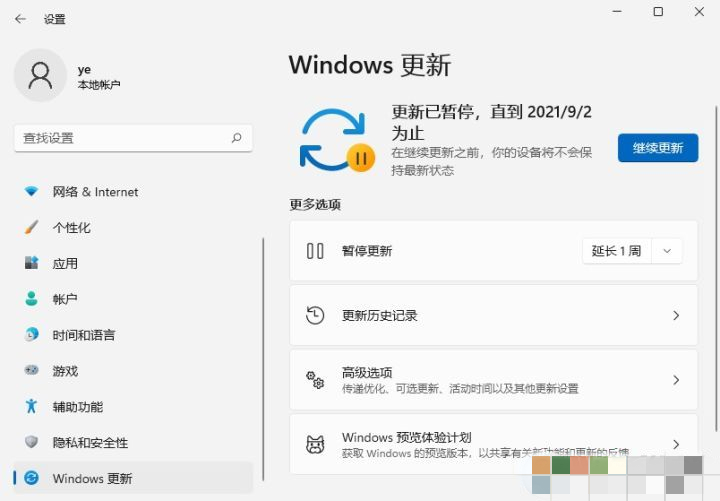Click the 更新已暂停 status heading
720x501 pixels.
pos(491,122)
